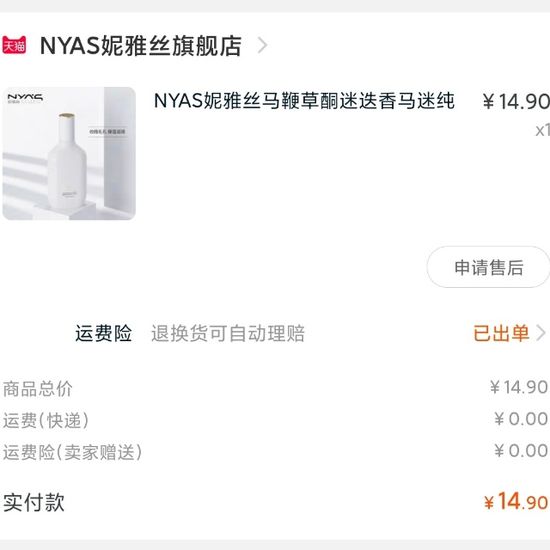Open 已出单 shipping insurance status
The height and width of the screenshot is (550, 550).
coord(501,333)
